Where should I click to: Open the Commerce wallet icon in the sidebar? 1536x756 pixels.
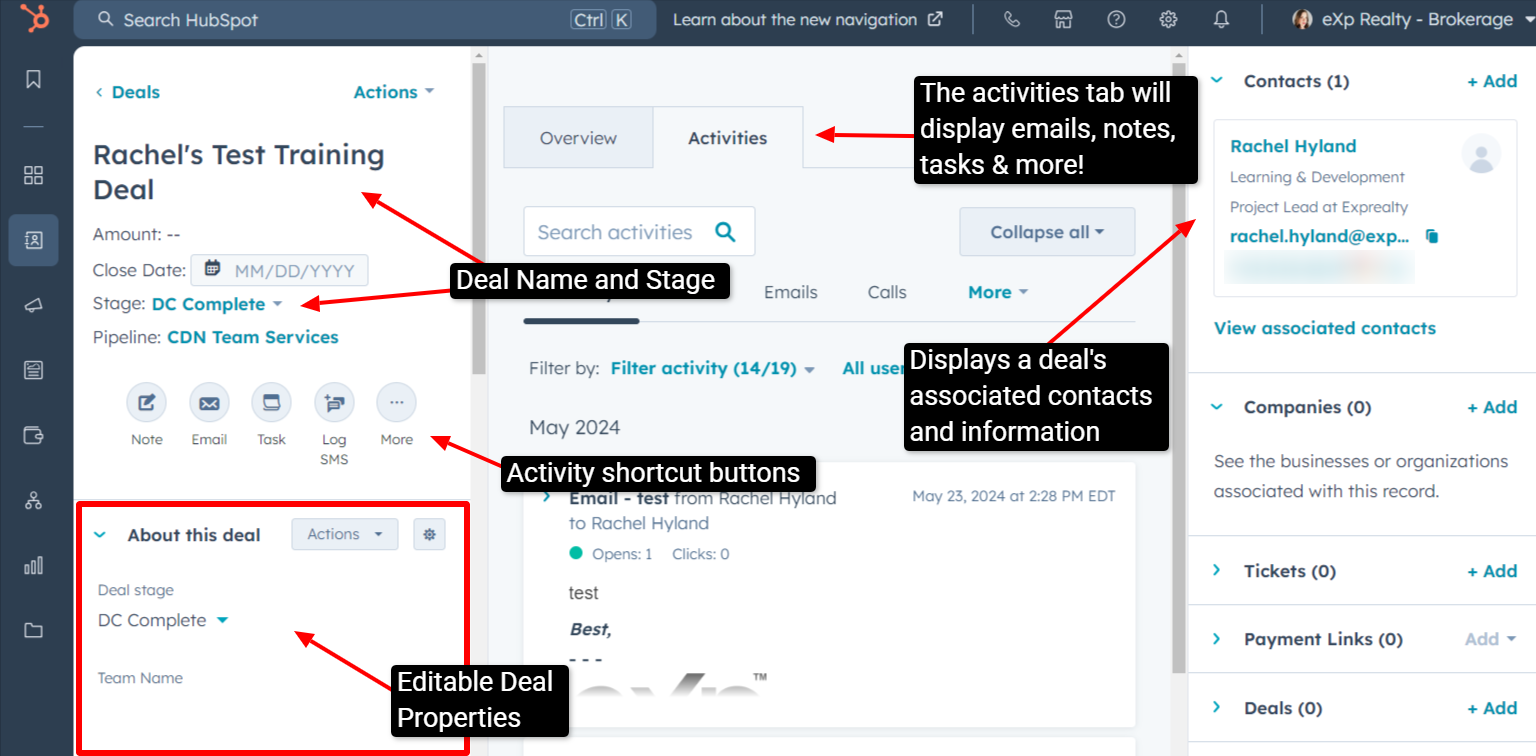(x=34, y=435)
